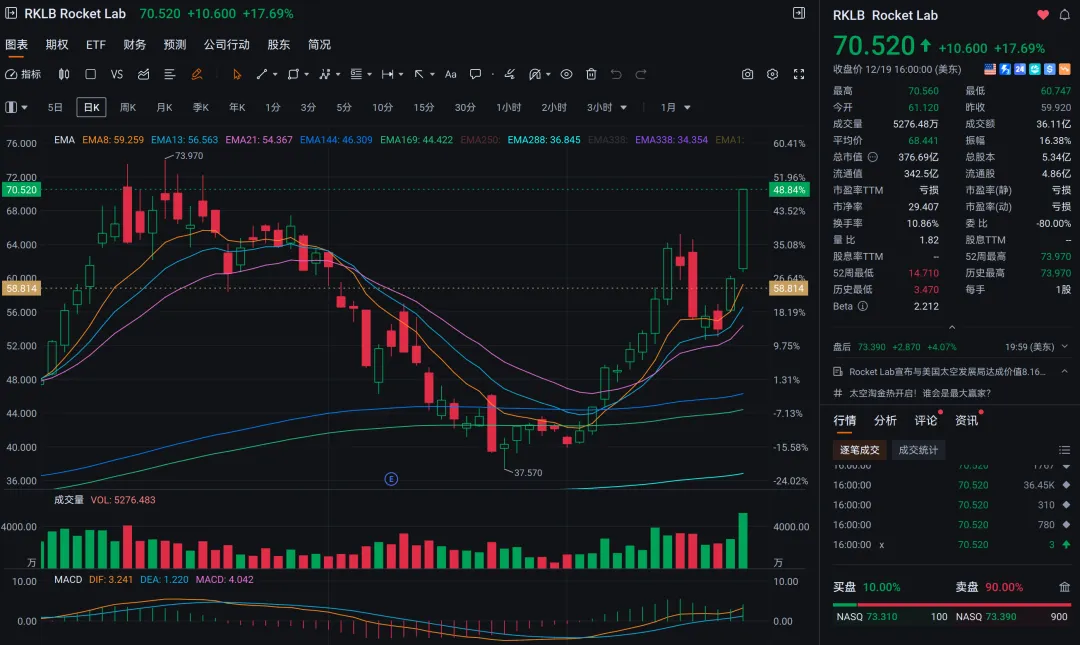This screenshot has height=645, width=1080.
Task: Click the orange chart badge under price
Action: pos(1065,69)
